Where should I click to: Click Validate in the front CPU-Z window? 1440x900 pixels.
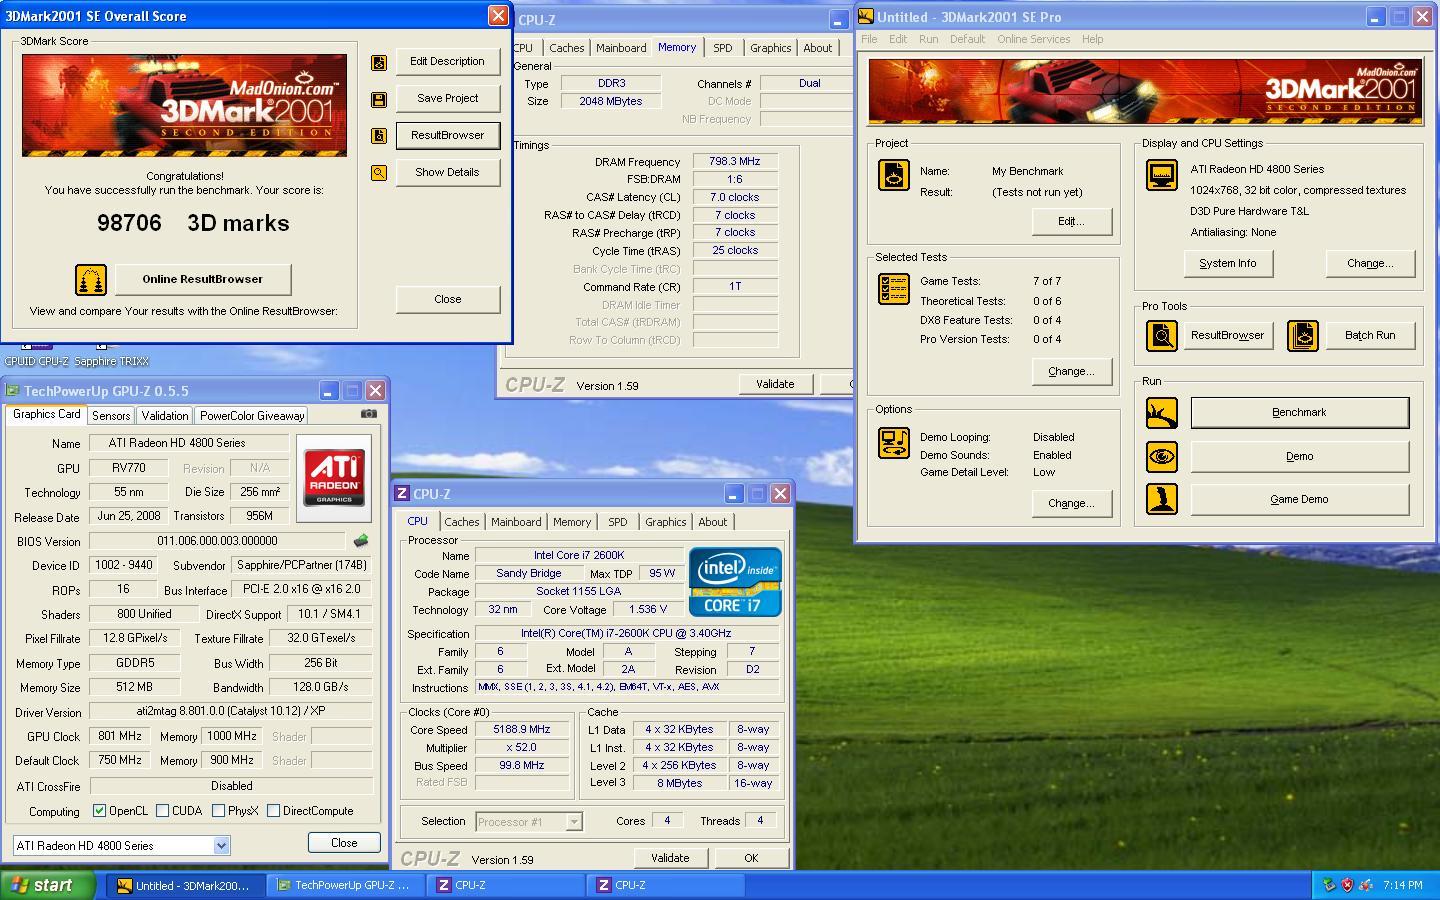point(670,858)
